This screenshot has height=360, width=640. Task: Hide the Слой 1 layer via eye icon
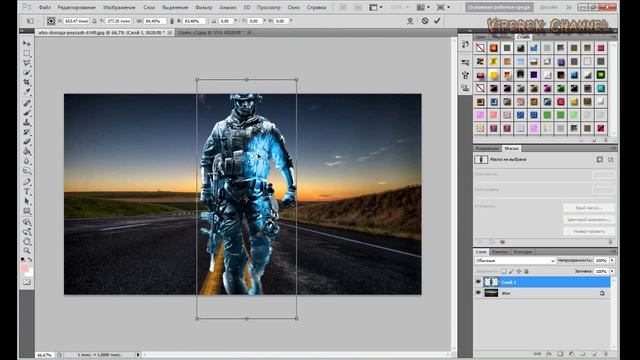point(478,282)
